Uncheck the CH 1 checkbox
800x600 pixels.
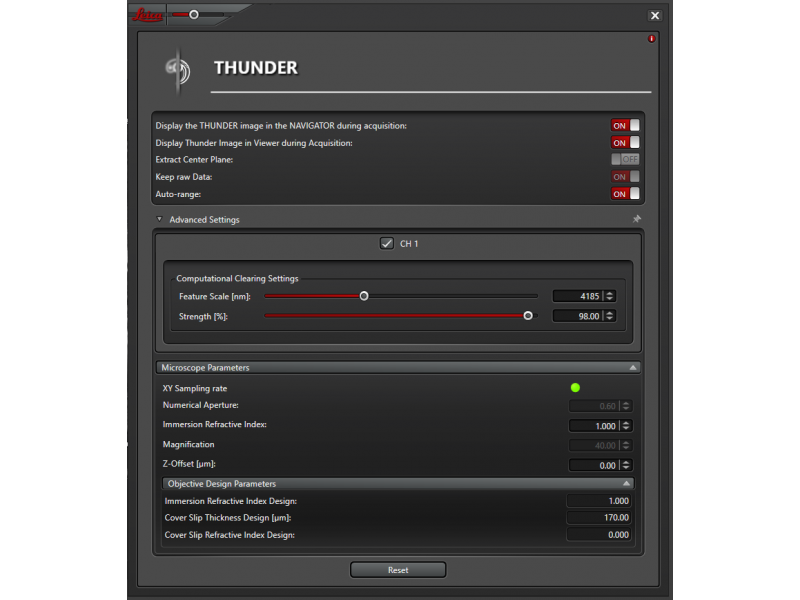(387, 243)
